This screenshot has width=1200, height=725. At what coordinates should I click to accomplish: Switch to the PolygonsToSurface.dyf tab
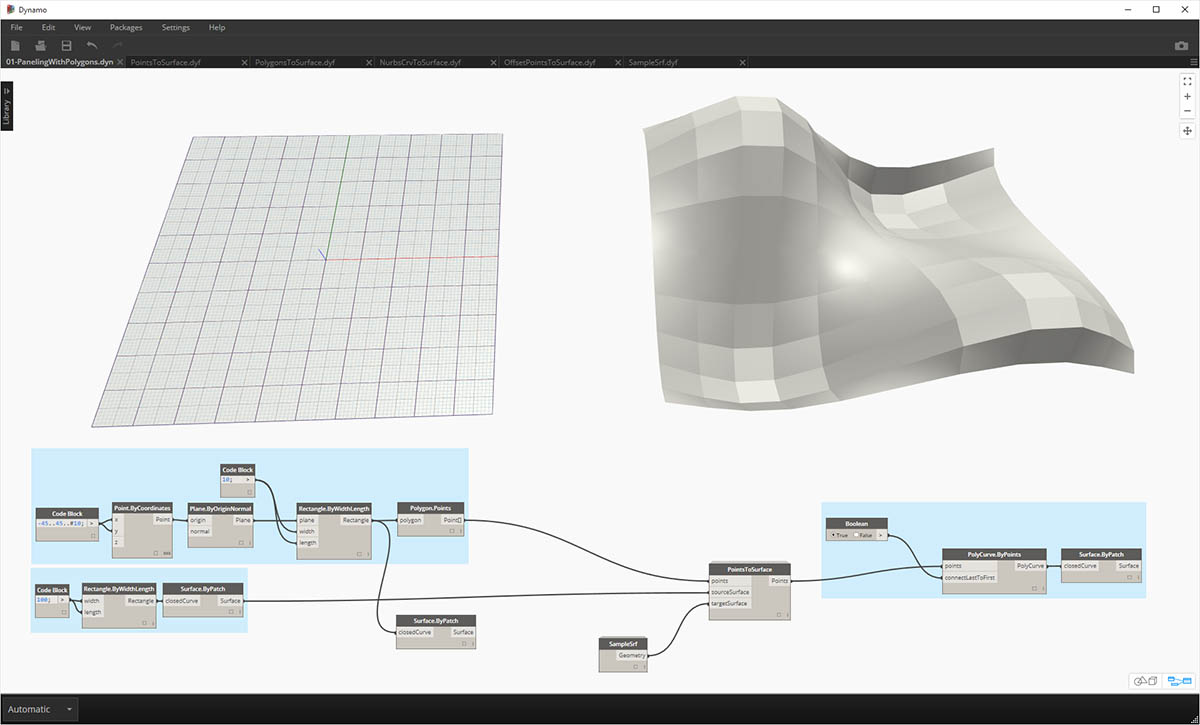[295, 62]
